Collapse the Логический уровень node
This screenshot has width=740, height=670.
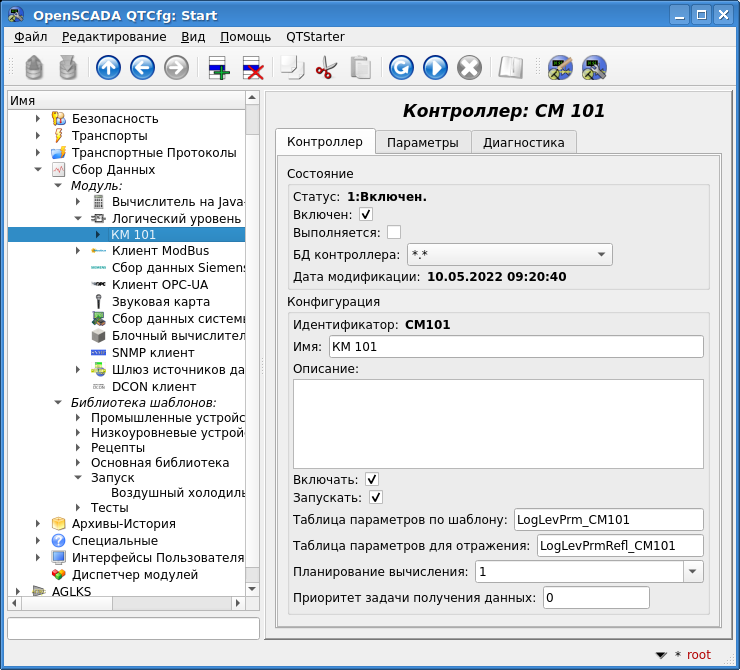pos(78,218)
